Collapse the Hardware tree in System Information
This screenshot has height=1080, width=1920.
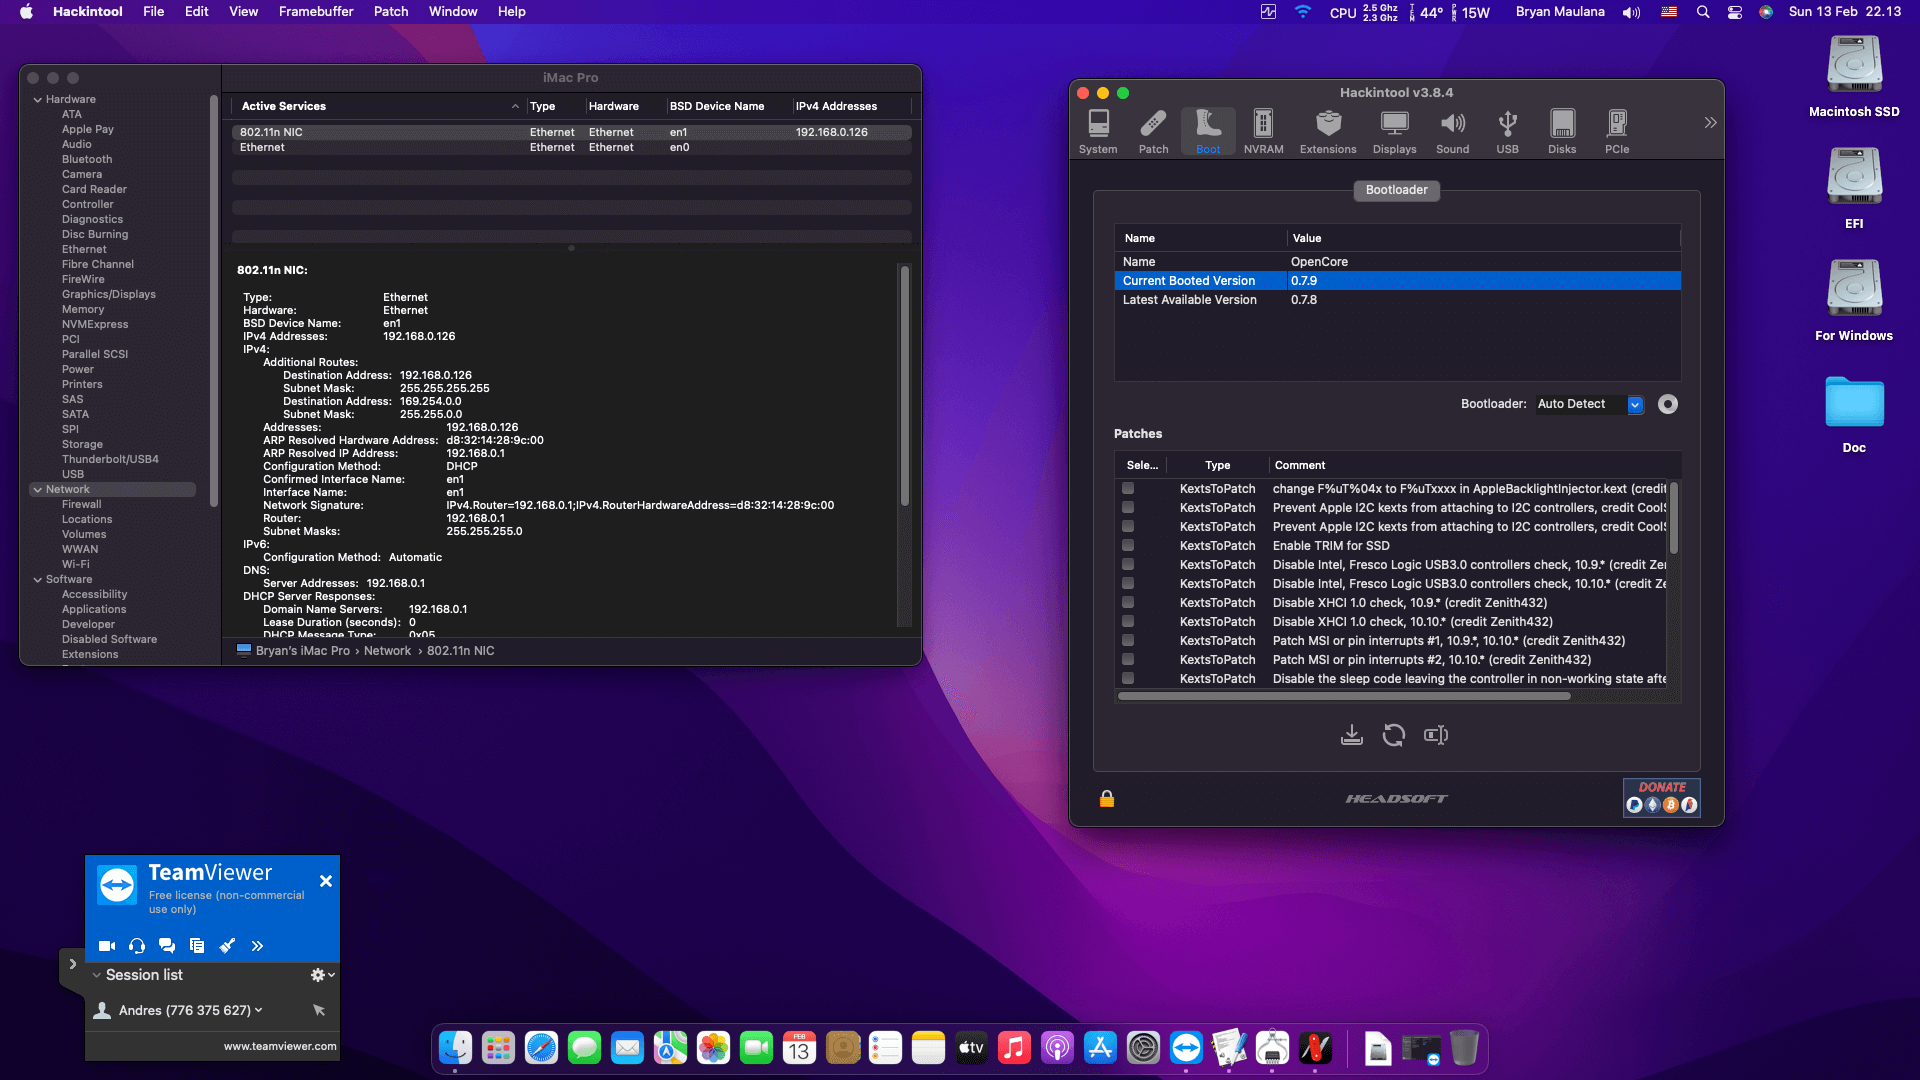[x=38, y=99]
